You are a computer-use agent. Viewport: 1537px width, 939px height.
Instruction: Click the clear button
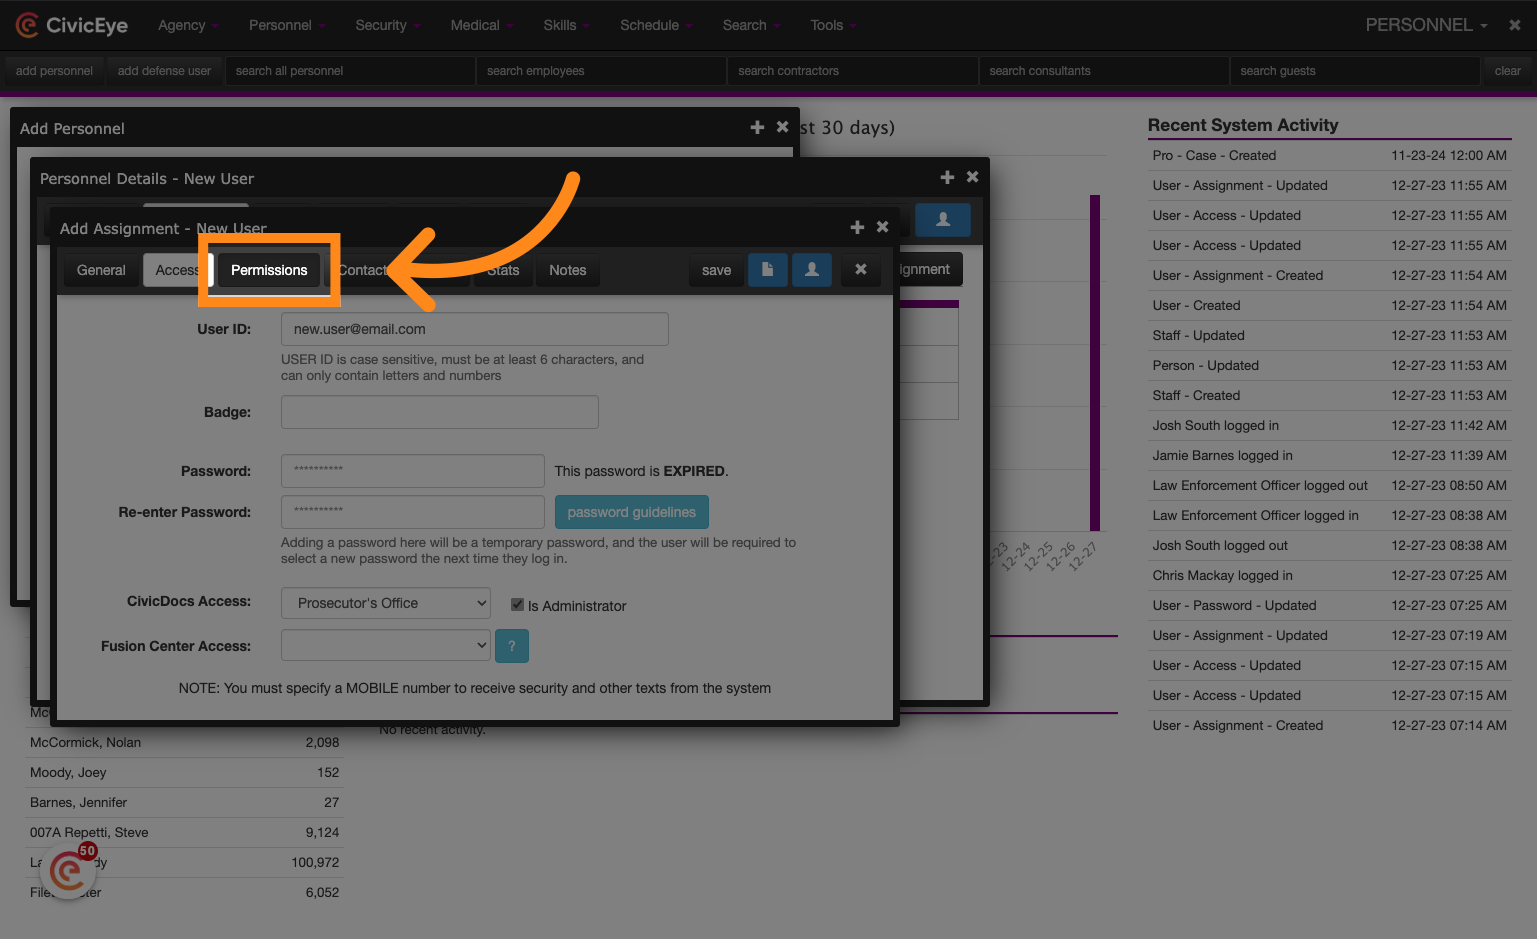(x=1507, y=71)
